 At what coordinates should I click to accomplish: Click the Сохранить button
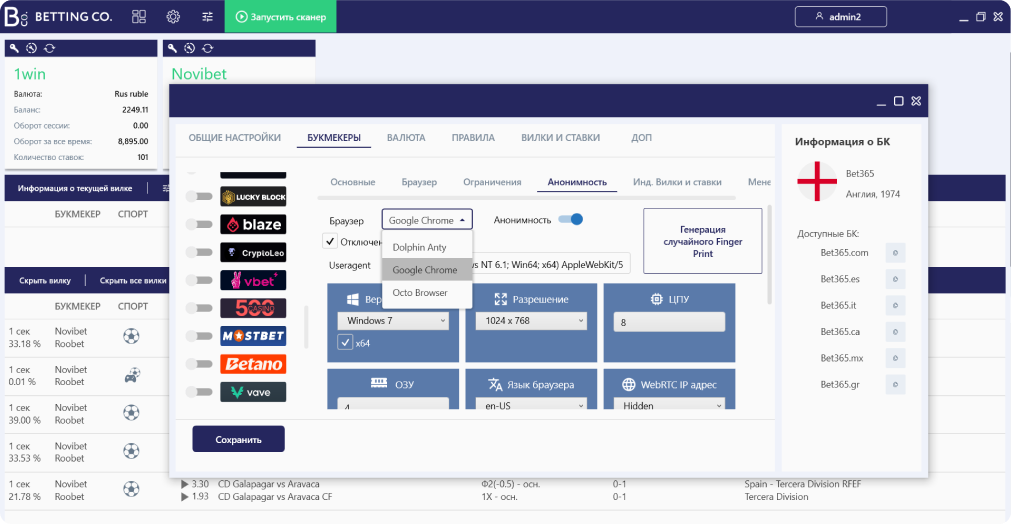pos(238,439)
